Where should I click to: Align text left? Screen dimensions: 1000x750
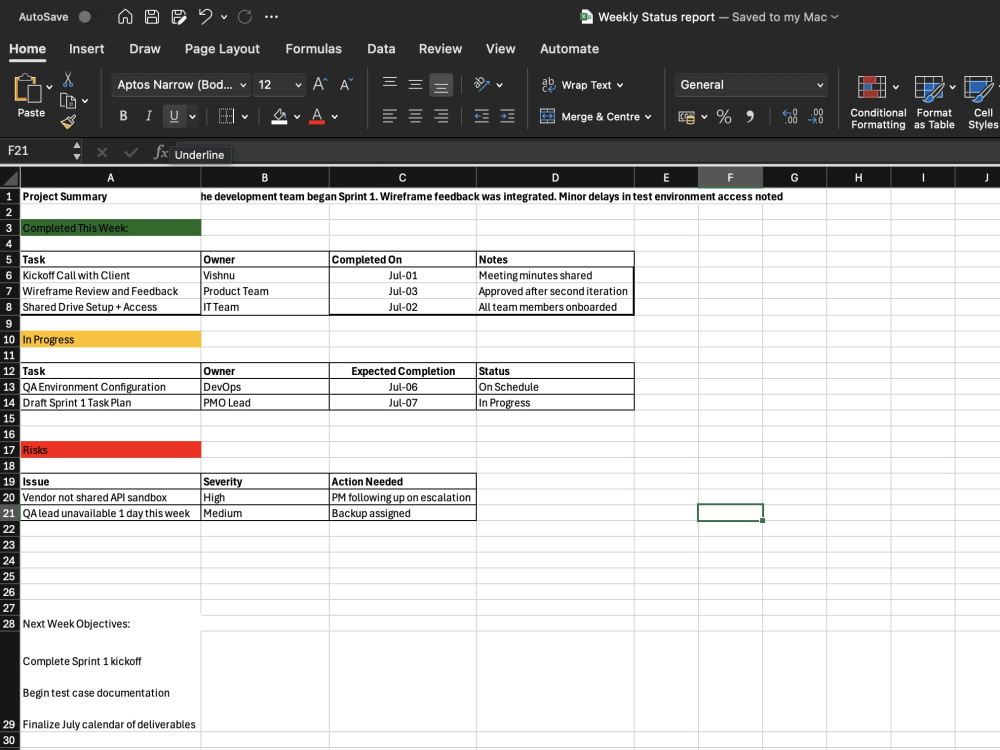click(x=390, y=116)
